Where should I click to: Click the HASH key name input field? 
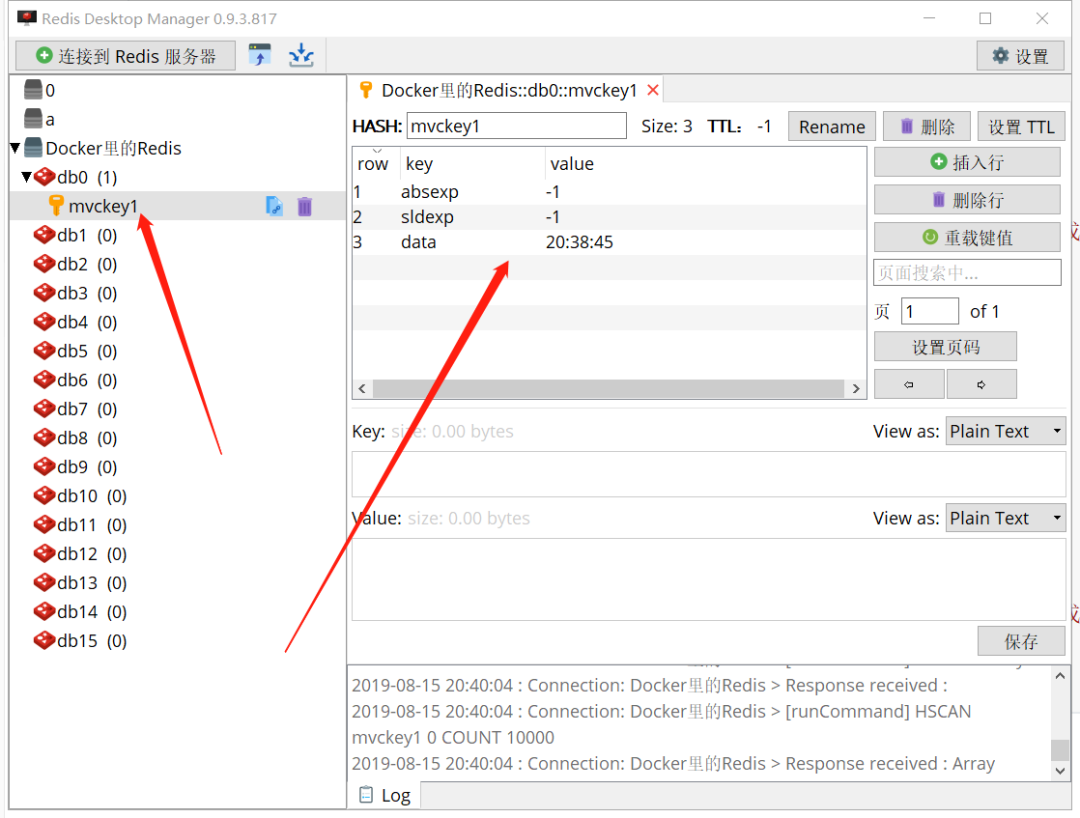click(517, 126)
